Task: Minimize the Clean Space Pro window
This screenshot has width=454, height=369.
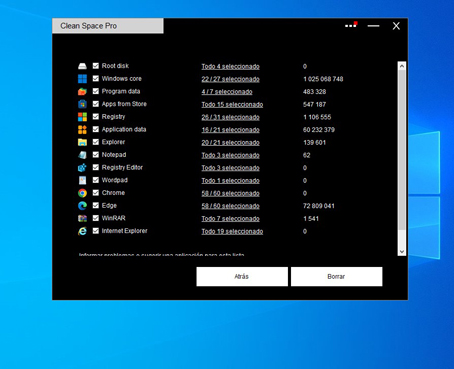Action: [x=373, y=26]
